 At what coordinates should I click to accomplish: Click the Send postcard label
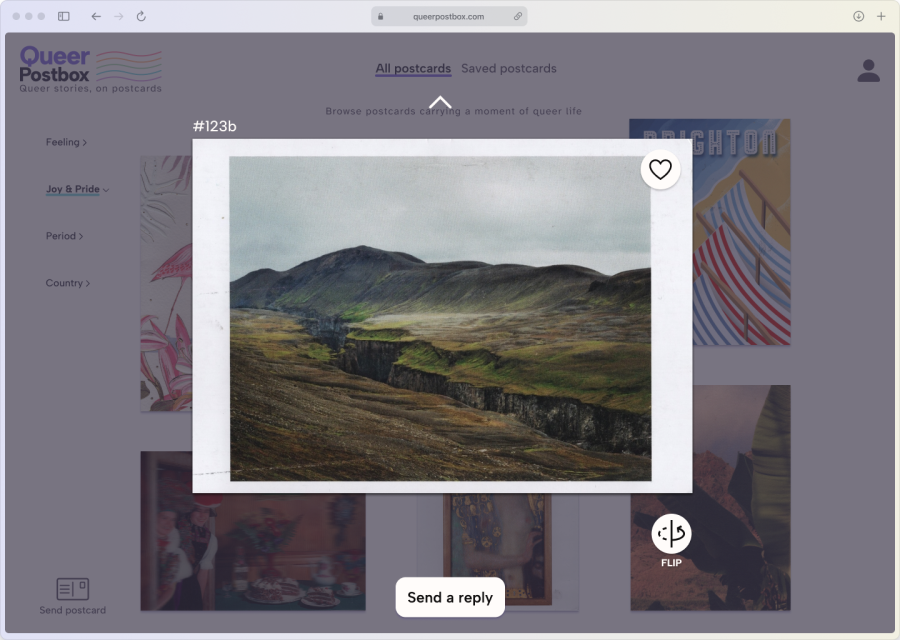coord(72,610)
